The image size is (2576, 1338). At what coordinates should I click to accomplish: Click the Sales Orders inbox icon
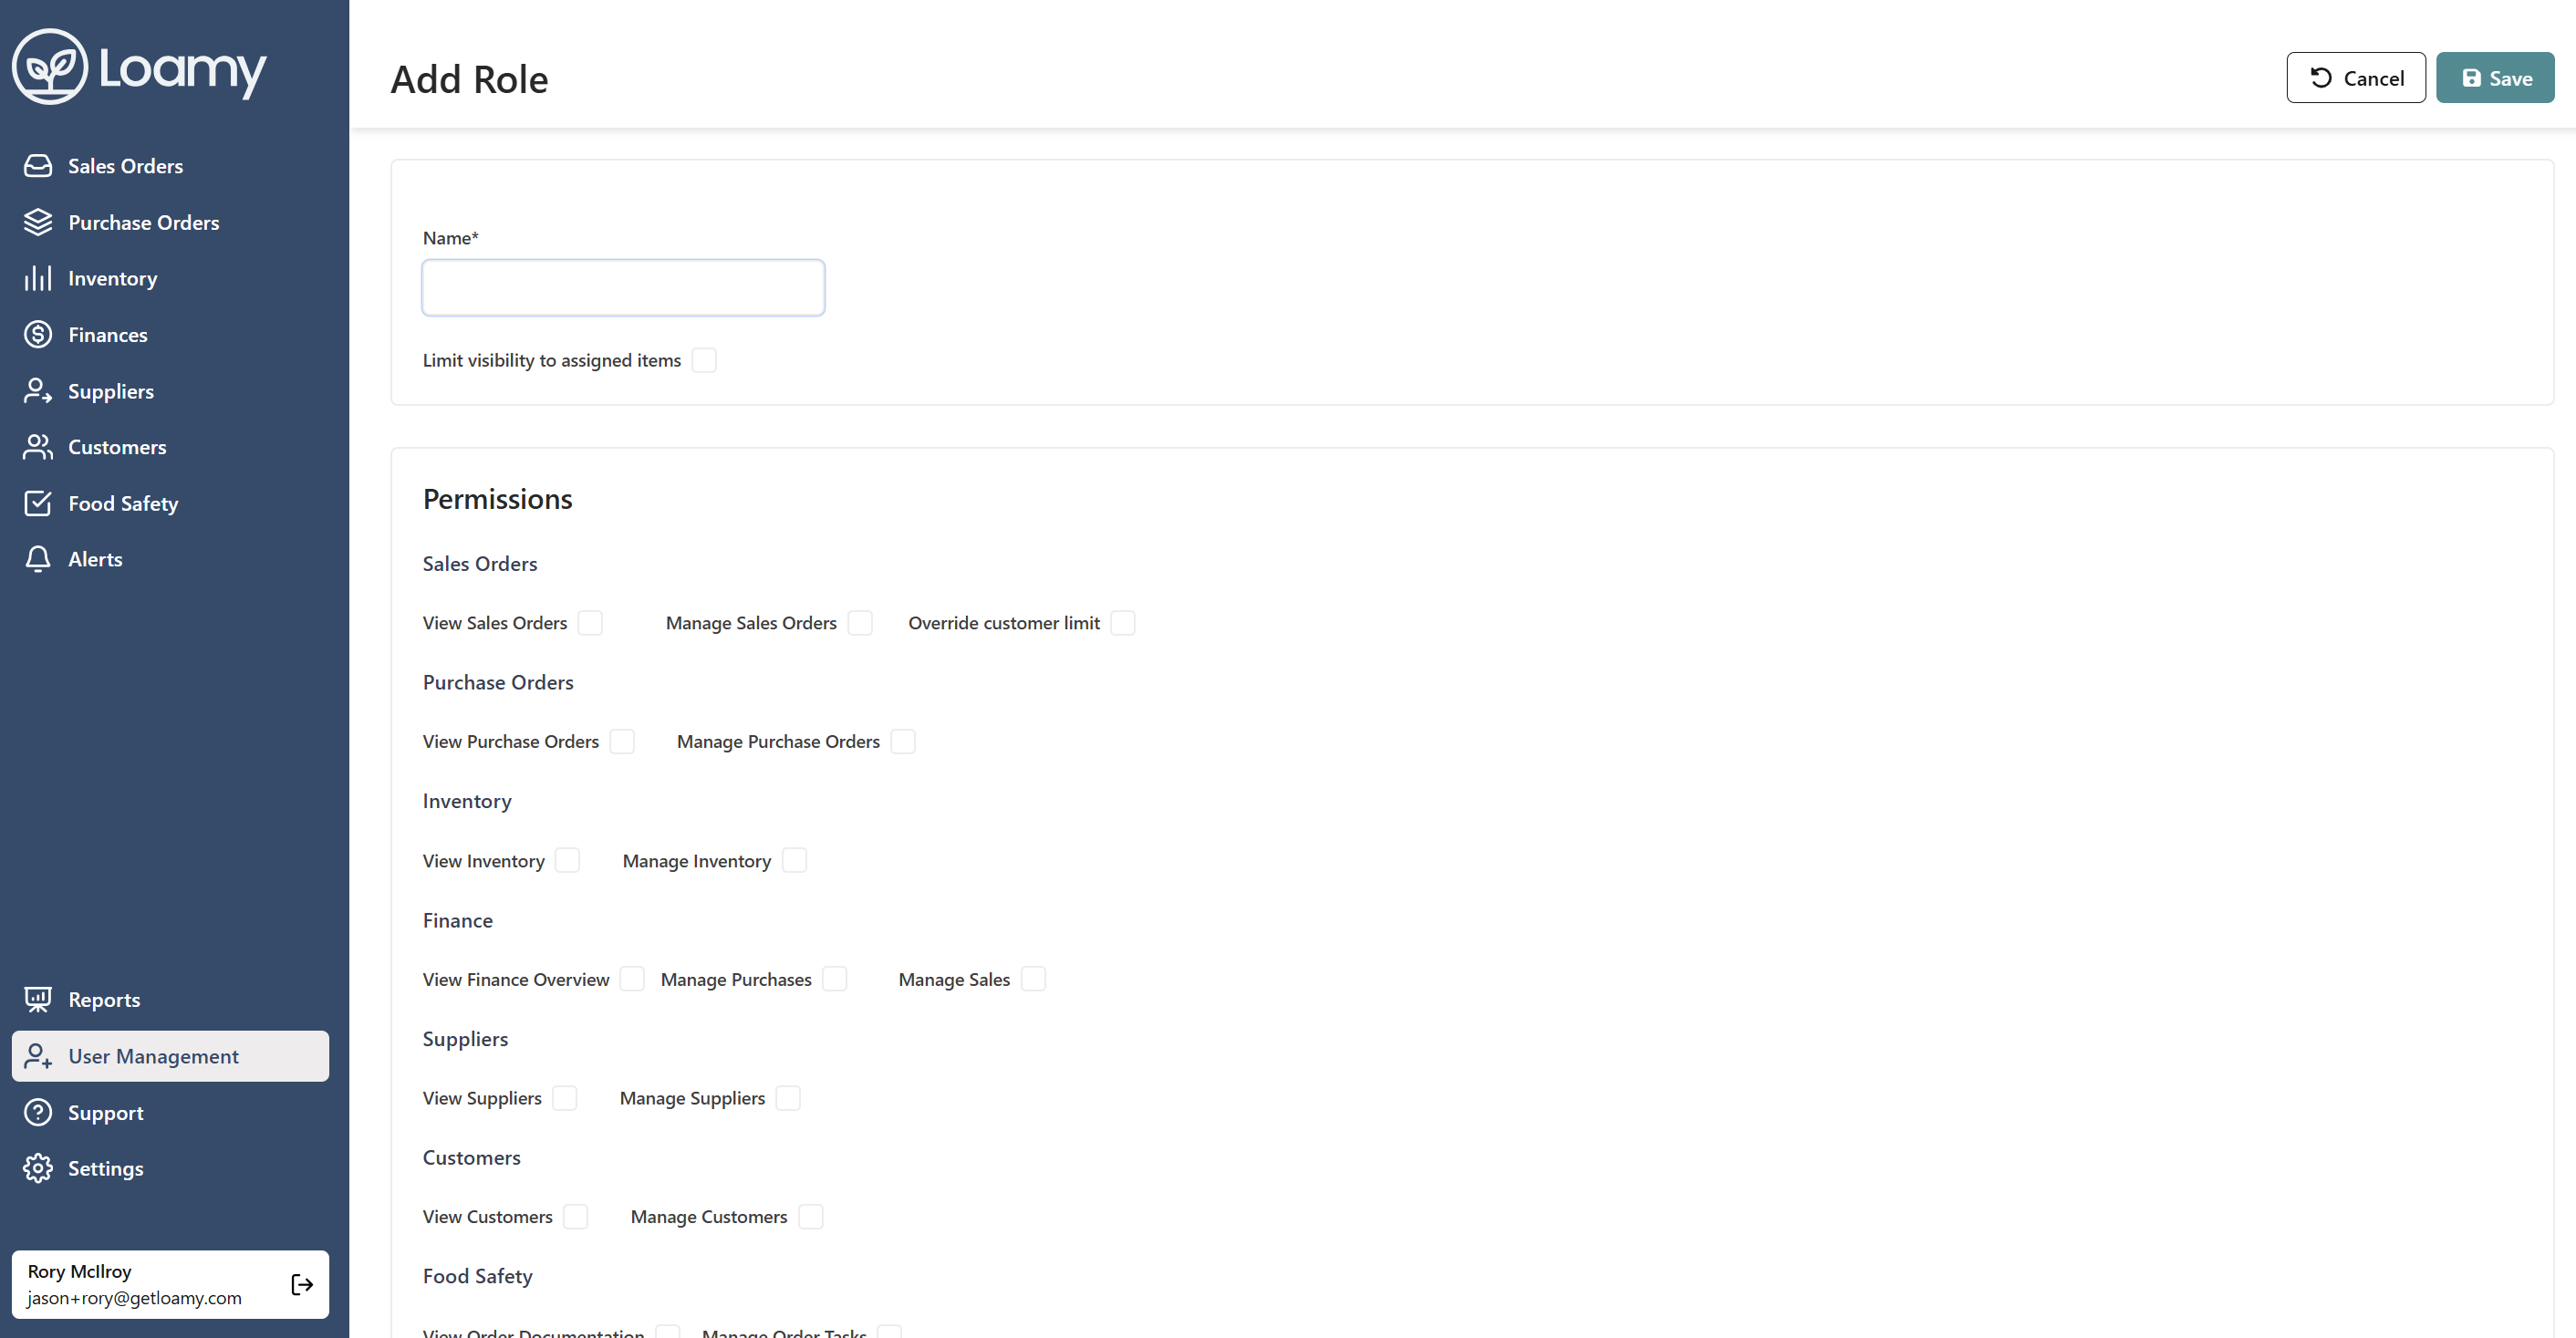(x=38, y=166)
